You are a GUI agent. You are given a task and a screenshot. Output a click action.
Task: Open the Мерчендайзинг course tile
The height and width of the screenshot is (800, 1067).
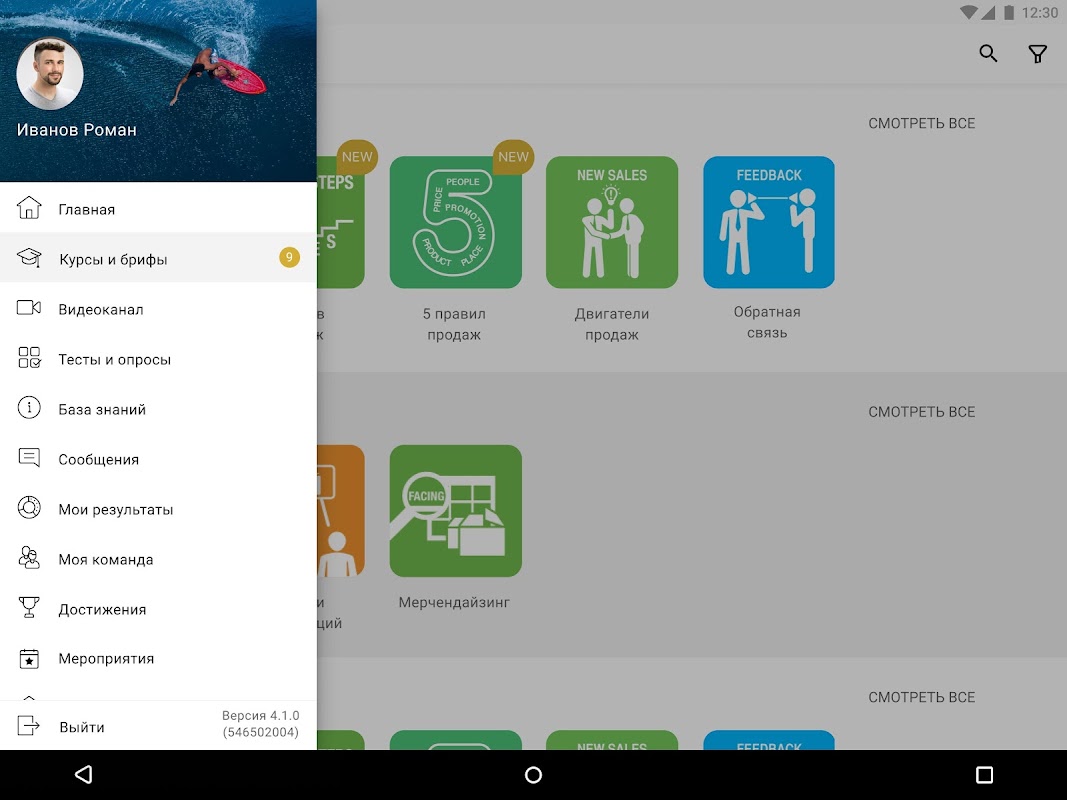[x=455, y=511]
